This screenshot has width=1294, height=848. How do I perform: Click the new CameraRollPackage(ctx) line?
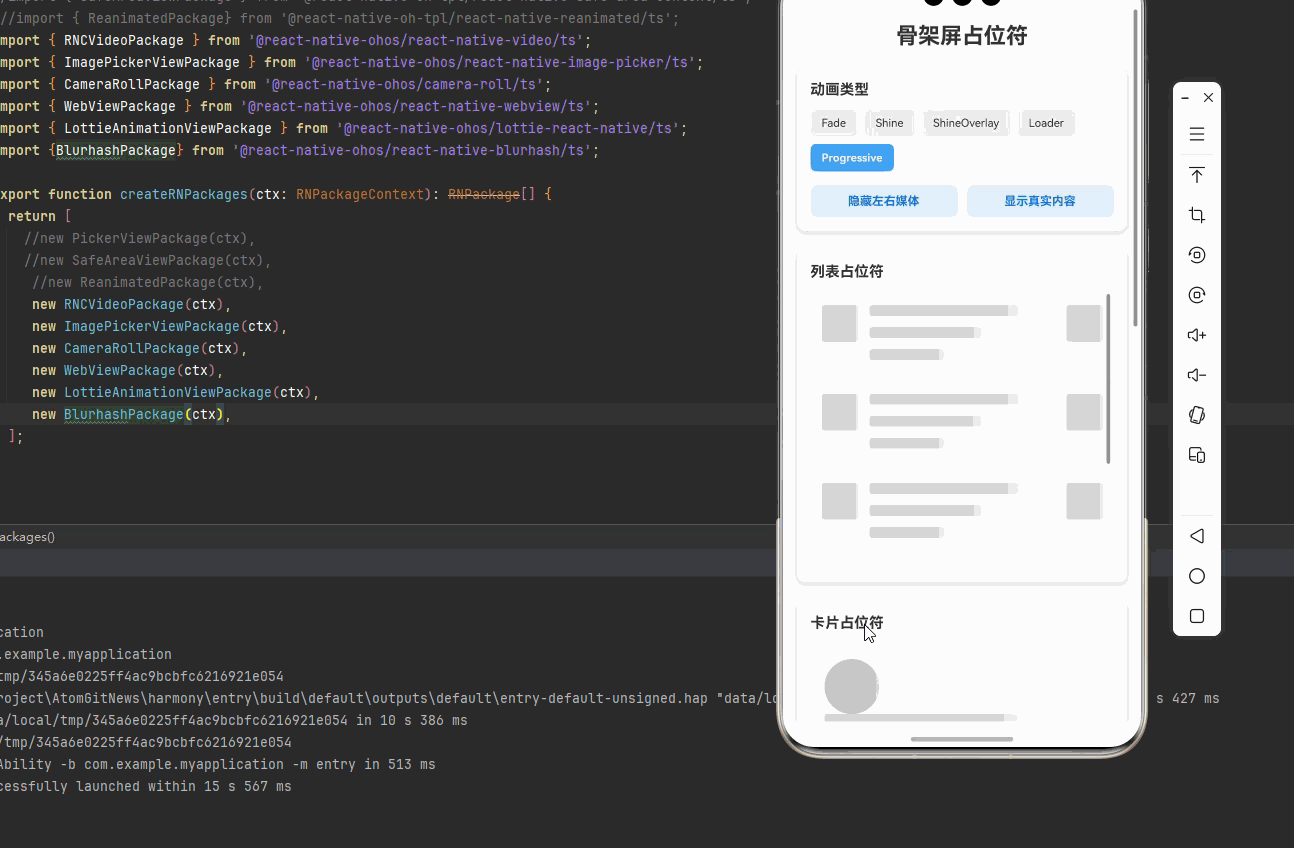[140, 348]
